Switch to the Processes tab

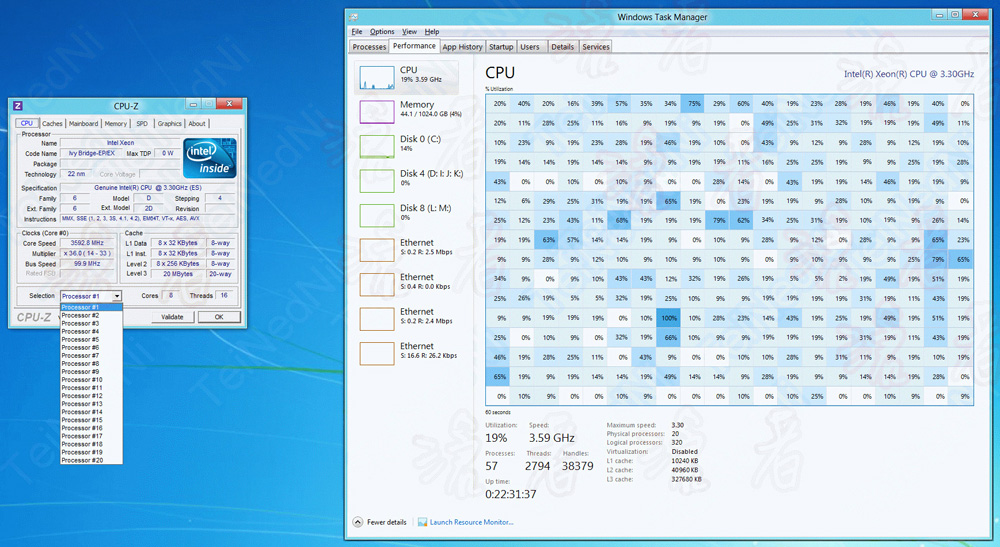(x=369, y=47)
